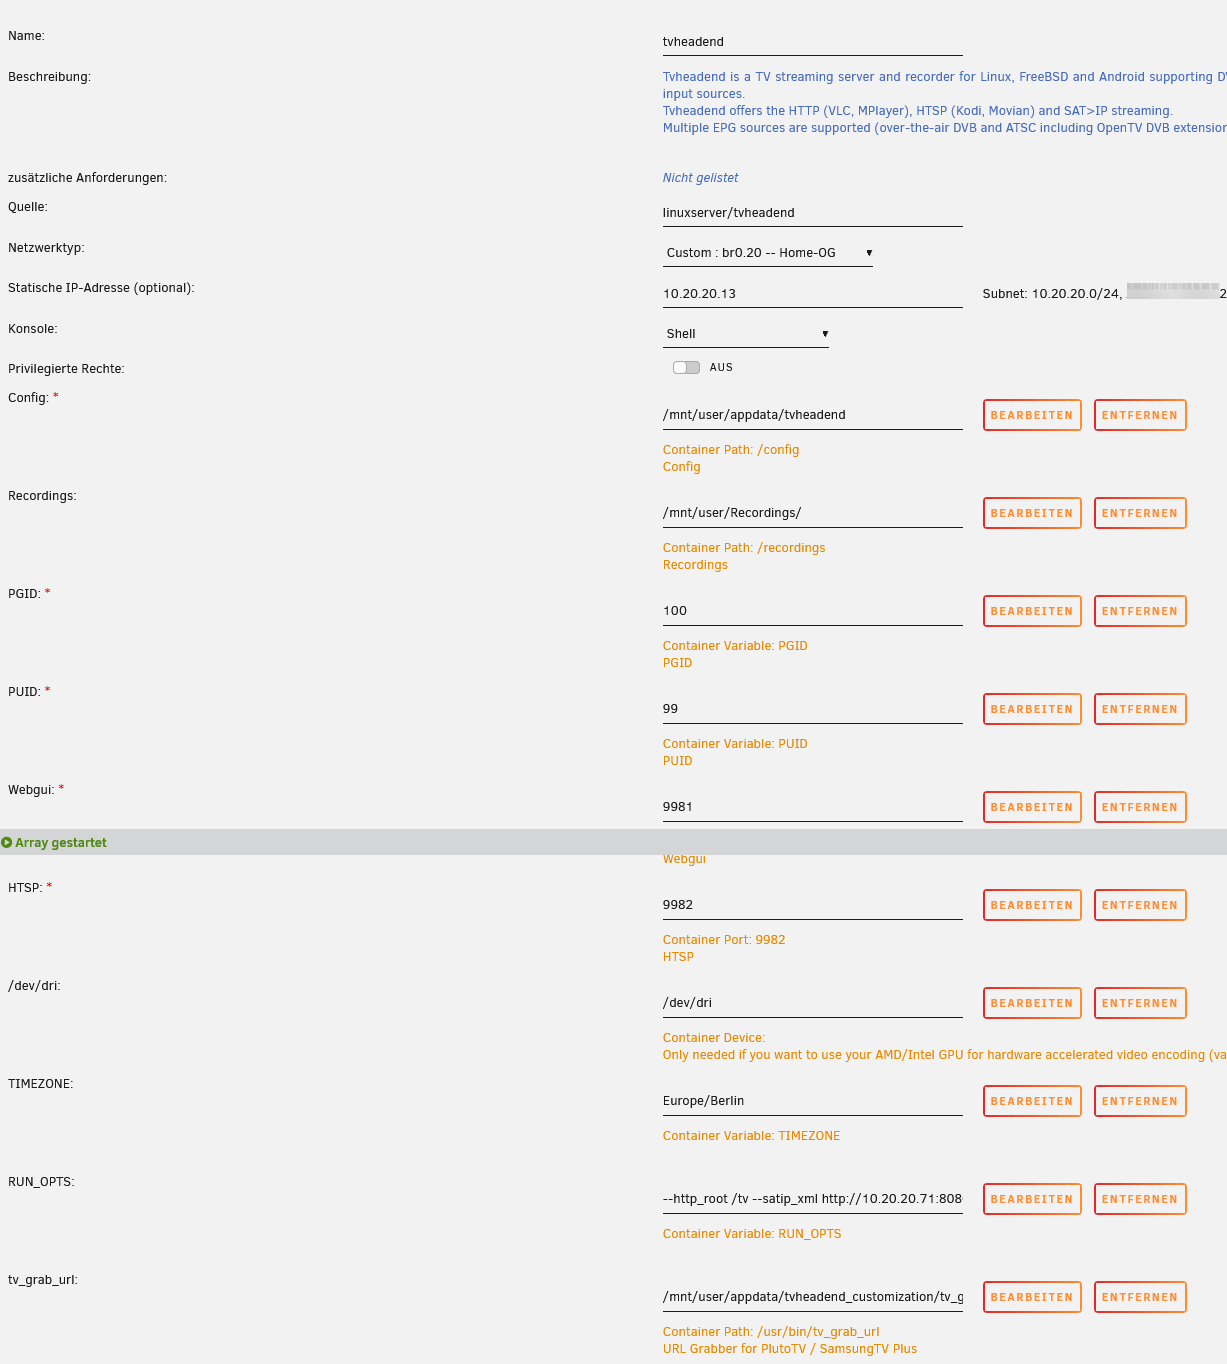
Task: Click URL Grabber for PlutoTV description
Action: (790, 1349)
